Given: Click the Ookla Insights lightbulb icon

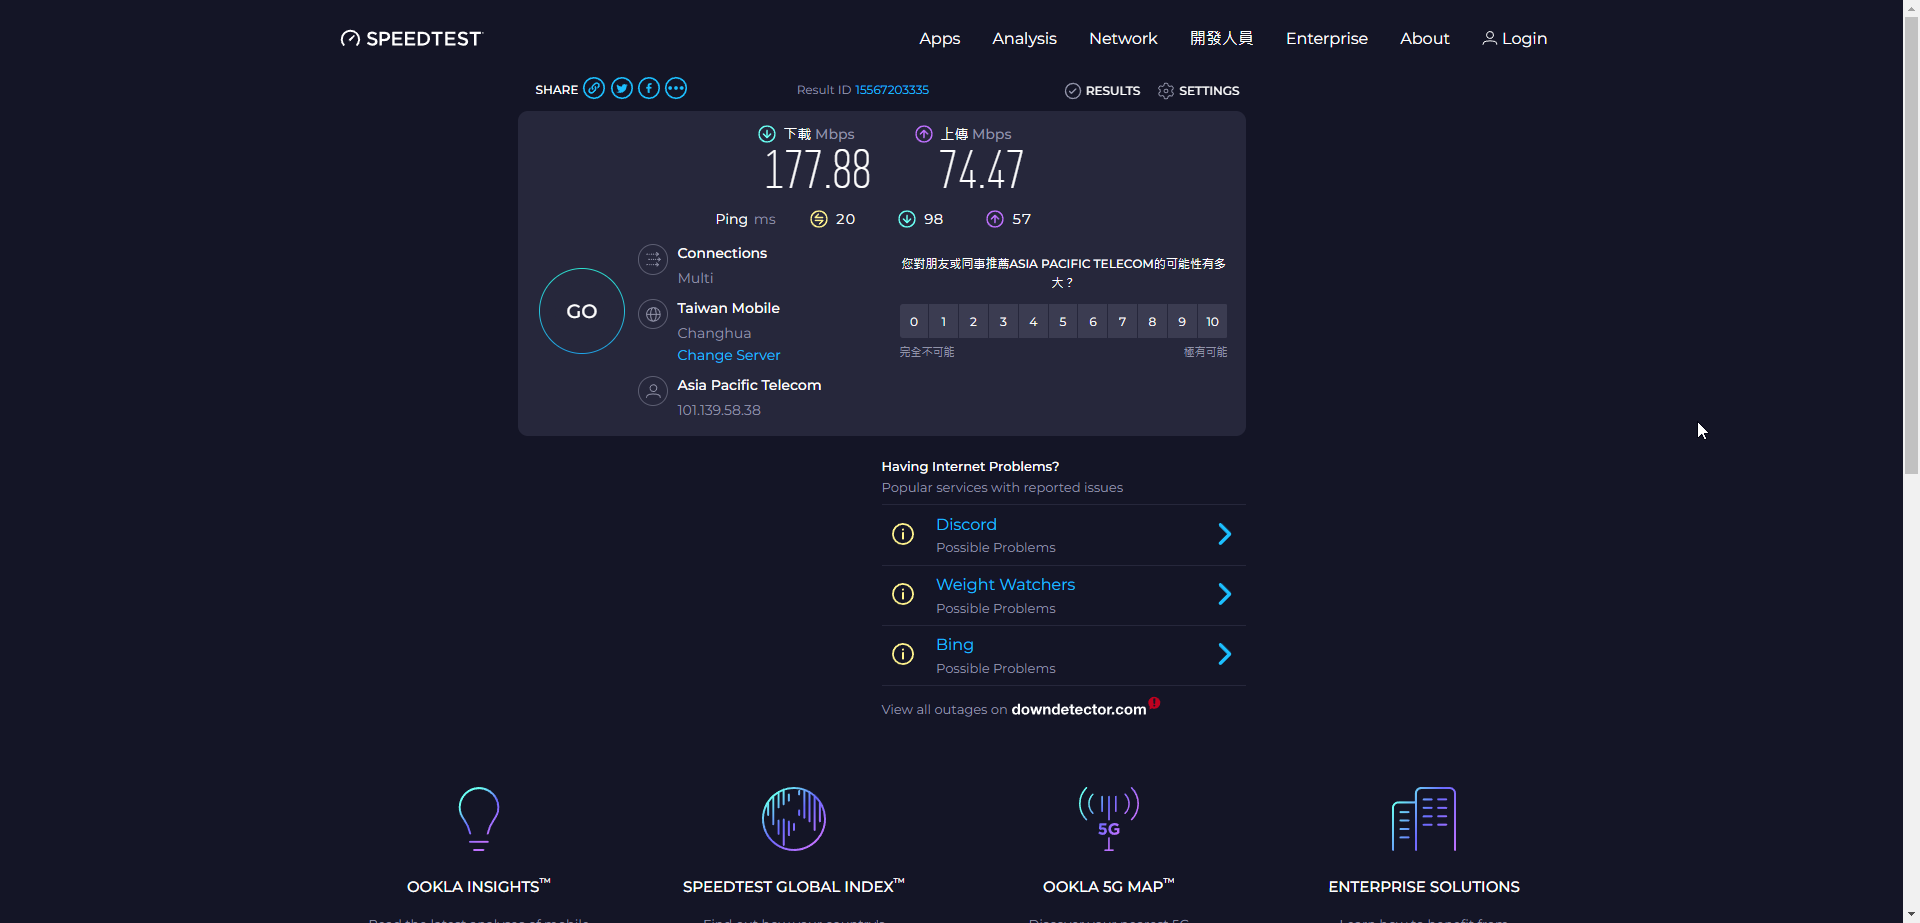Looking at the screenshot, I should (478, 818).
